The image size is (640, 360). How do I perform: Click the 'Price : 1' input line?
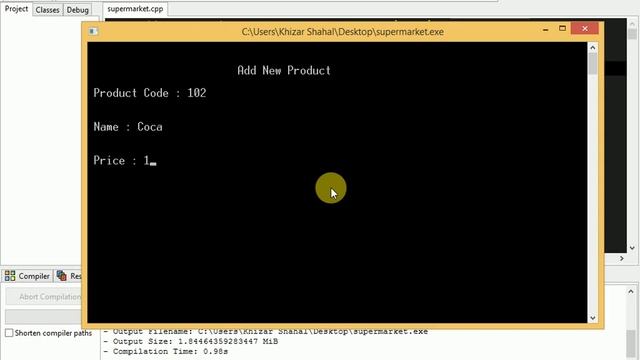(x=124, y=160)
